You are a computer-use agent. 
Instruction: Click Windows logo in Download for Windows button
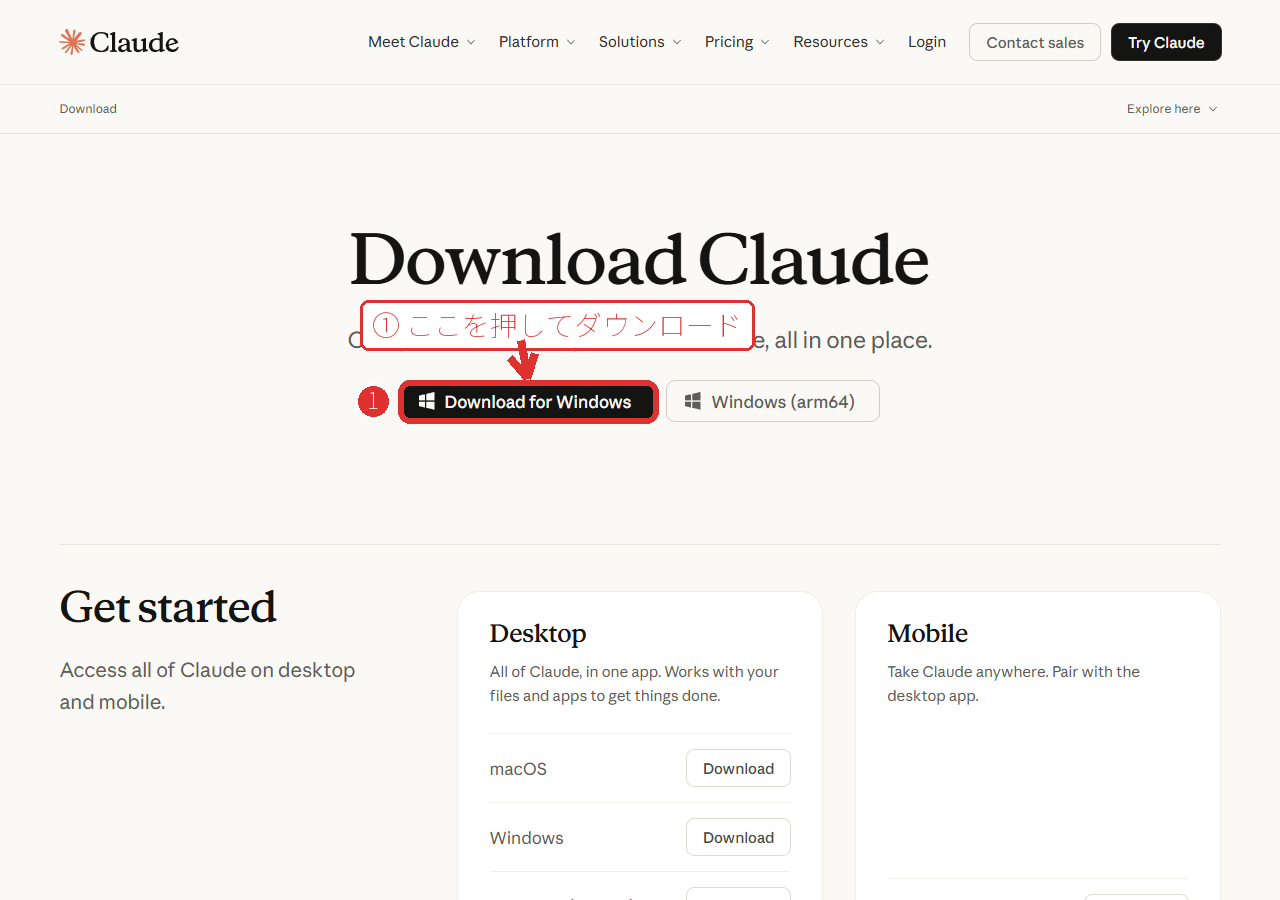pos(427,401)
